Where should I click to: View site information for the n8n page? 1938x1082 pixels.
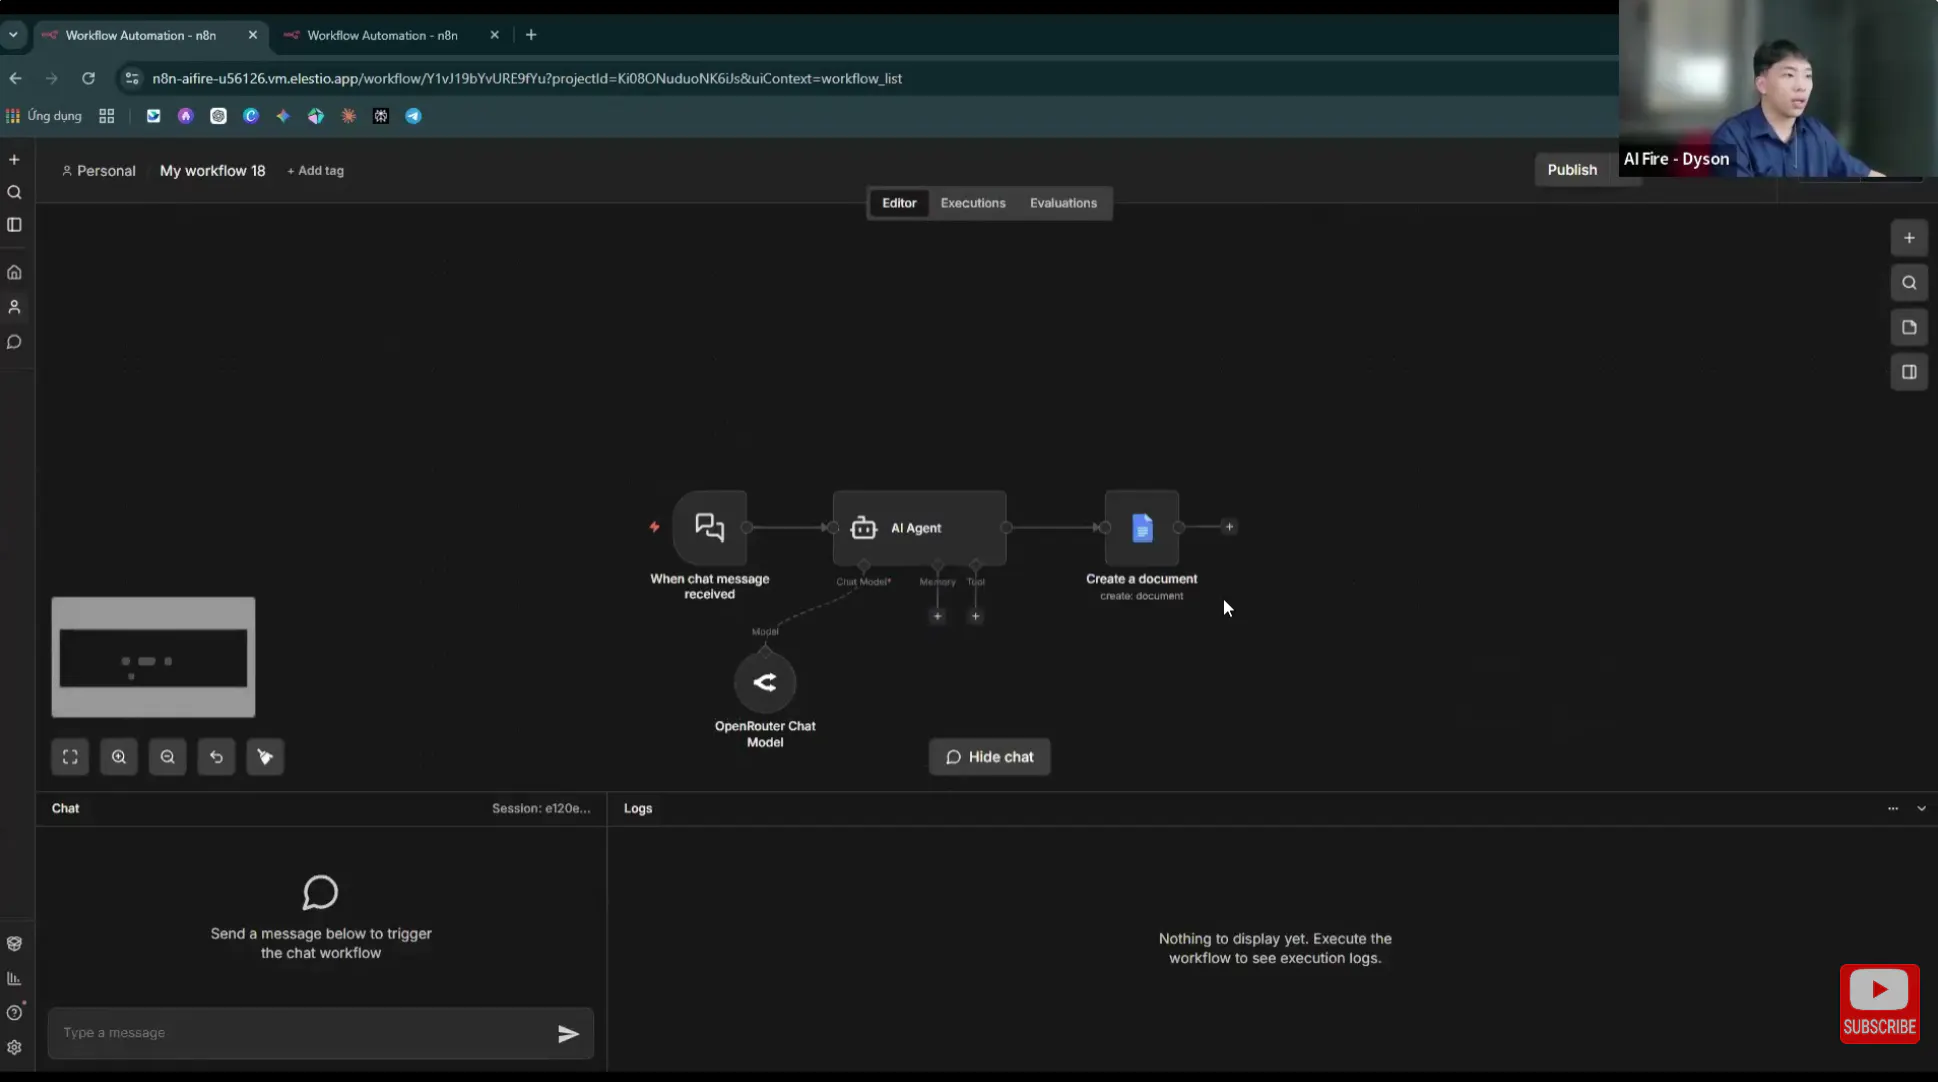pyautogui.click(x=131, y=78)
